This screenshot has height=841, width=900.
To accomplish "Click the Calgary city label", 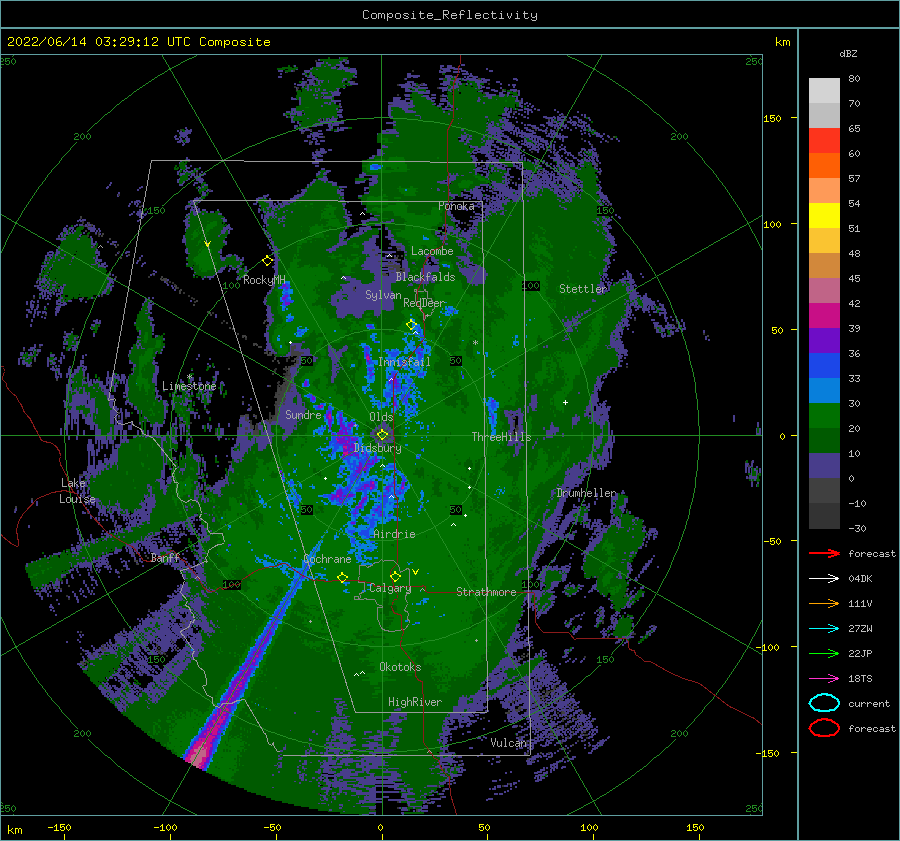I will (390, 588).
